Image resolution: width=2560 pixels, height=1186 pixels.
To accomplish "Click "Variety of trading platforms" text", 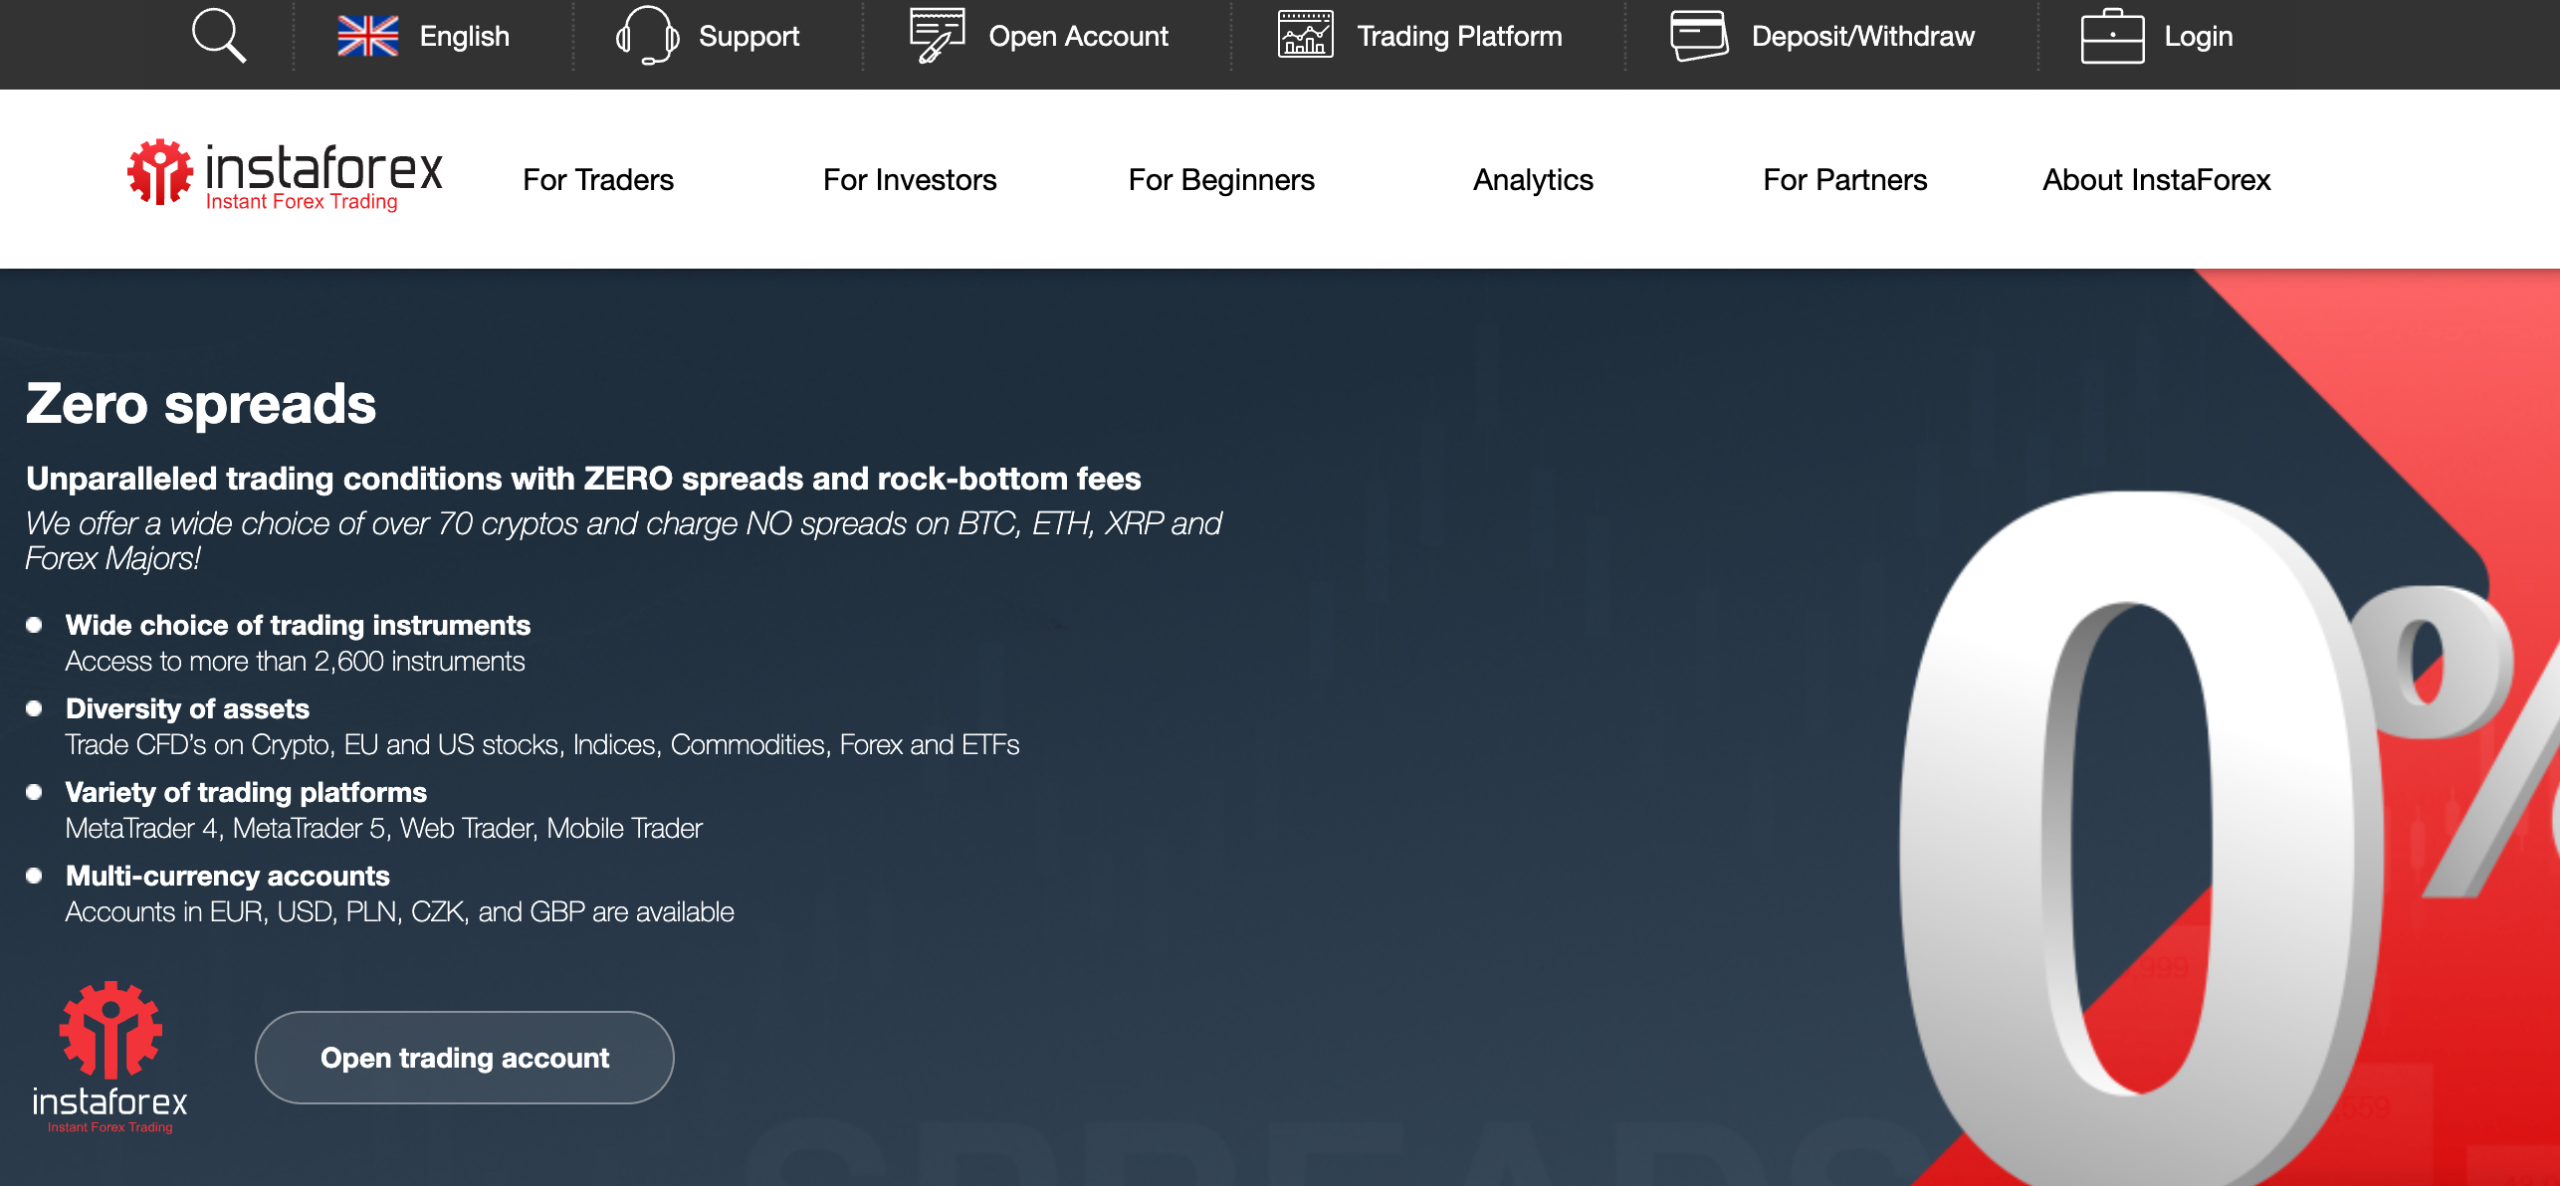I will (x=246, y=793).
